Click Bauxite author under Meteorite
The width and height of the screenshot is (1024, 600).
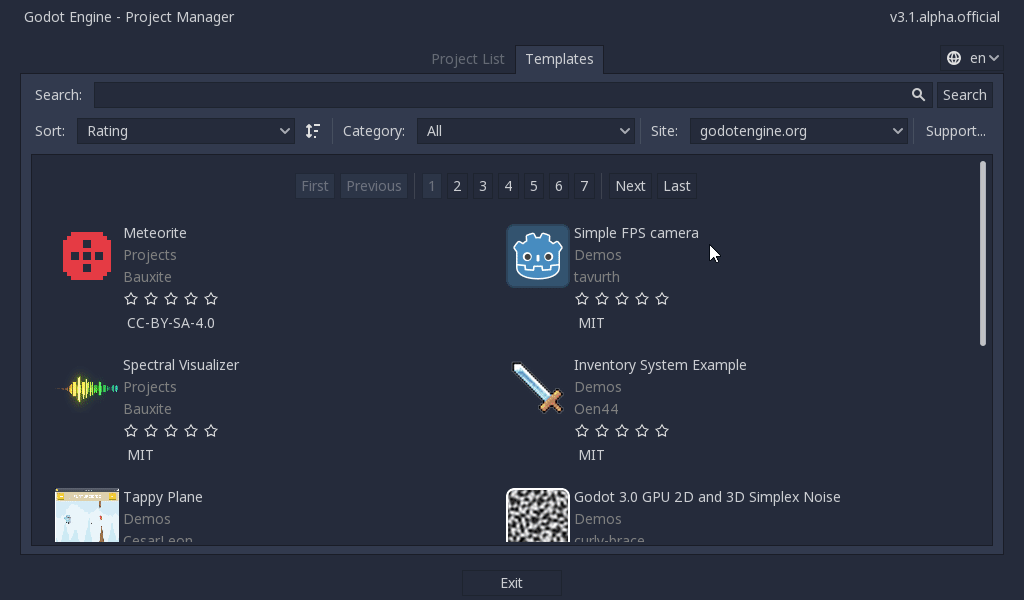(x=148, y=277)
